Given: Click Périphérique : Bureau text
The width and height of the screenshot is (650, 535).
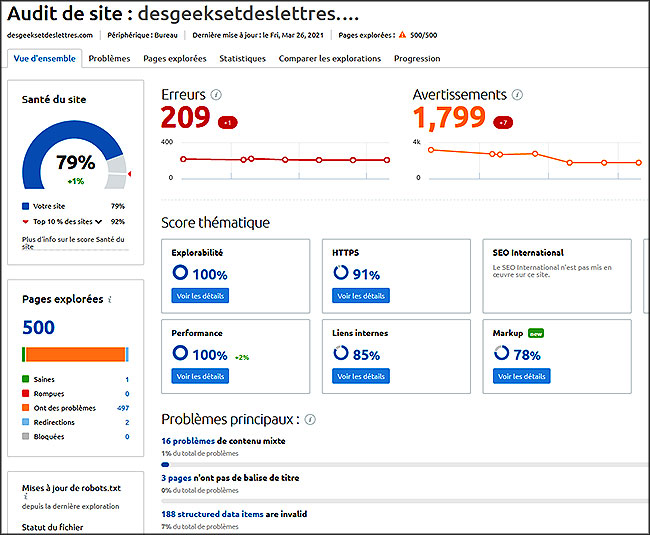Looking at the screenshot, I should pos(142,35).
